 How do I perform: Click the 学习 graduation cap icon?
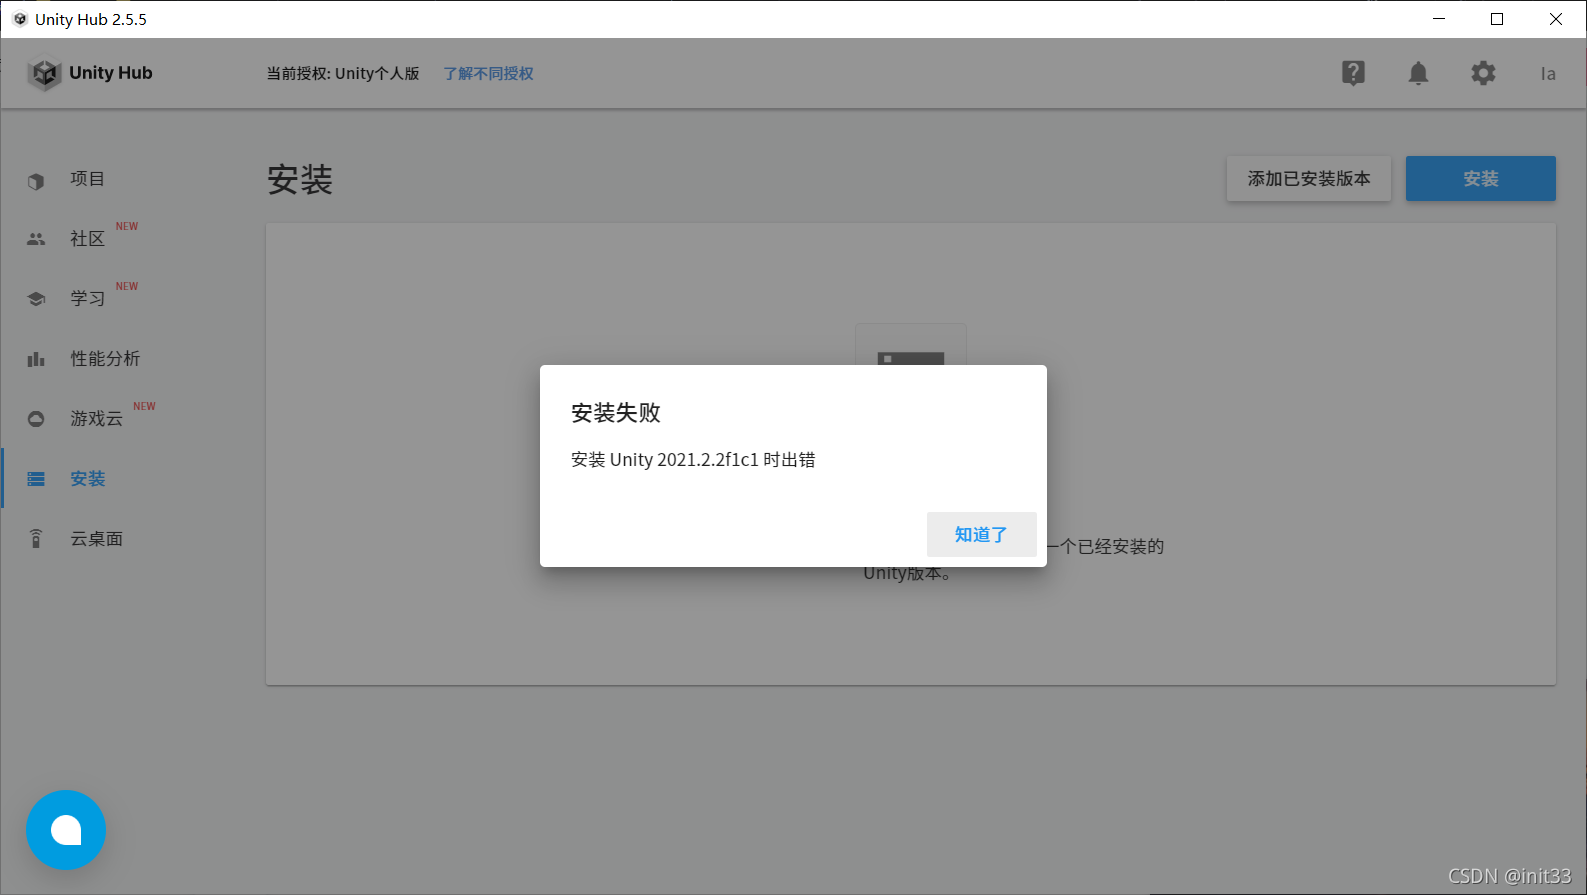(36, 299)
